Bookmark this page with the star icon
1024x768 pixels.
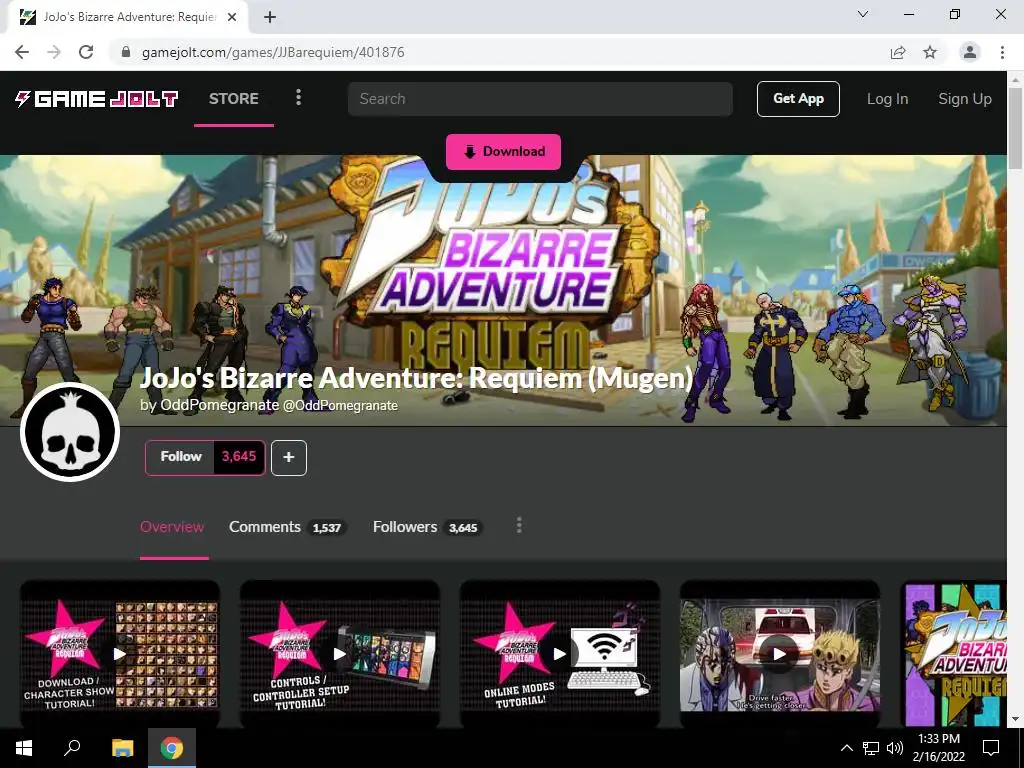click(x=930, y=52)
